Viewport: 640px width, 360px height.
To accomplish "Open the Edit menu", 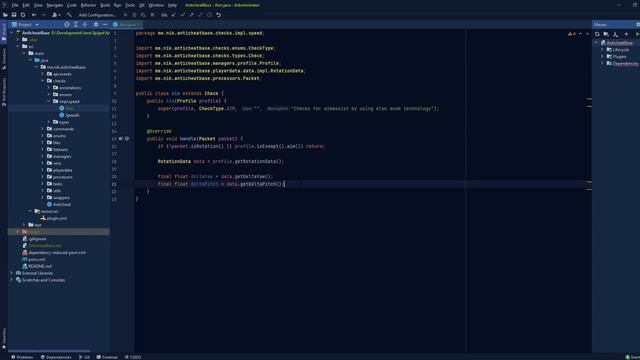I will click(26, 5).
